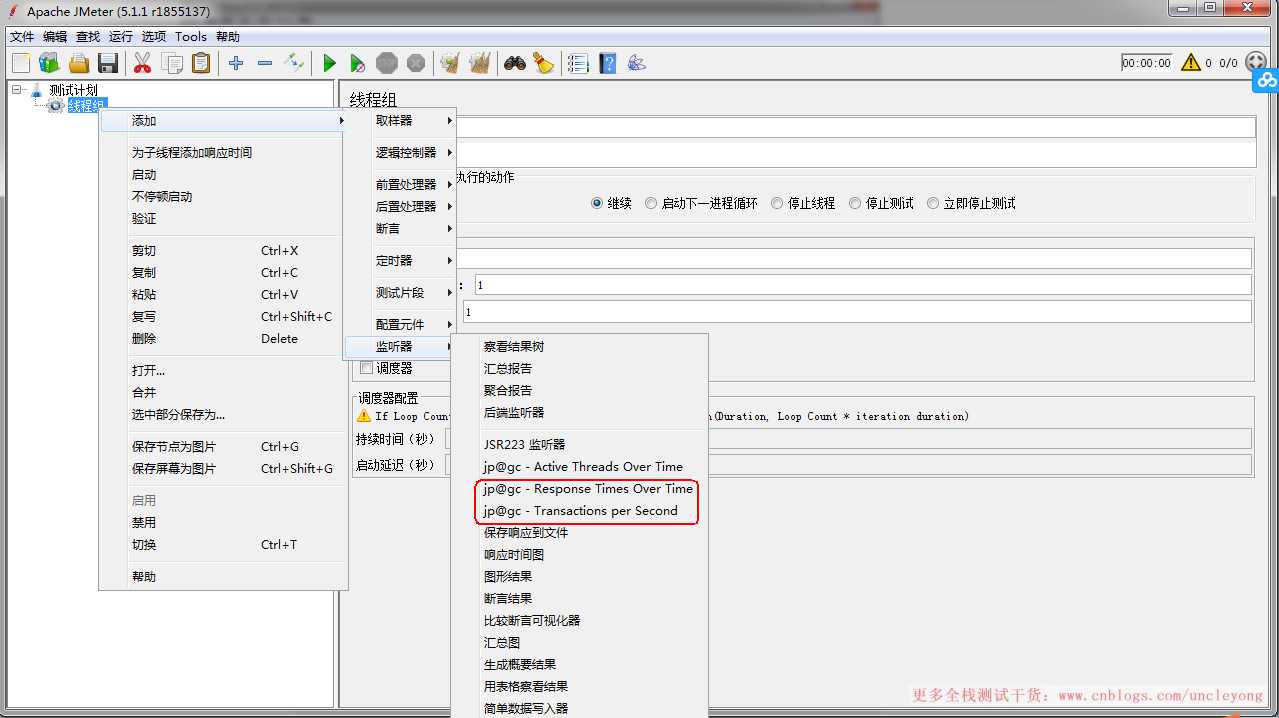Open Help with question mark icon
Screen dimensions: 1279x718
pos(608,63)
